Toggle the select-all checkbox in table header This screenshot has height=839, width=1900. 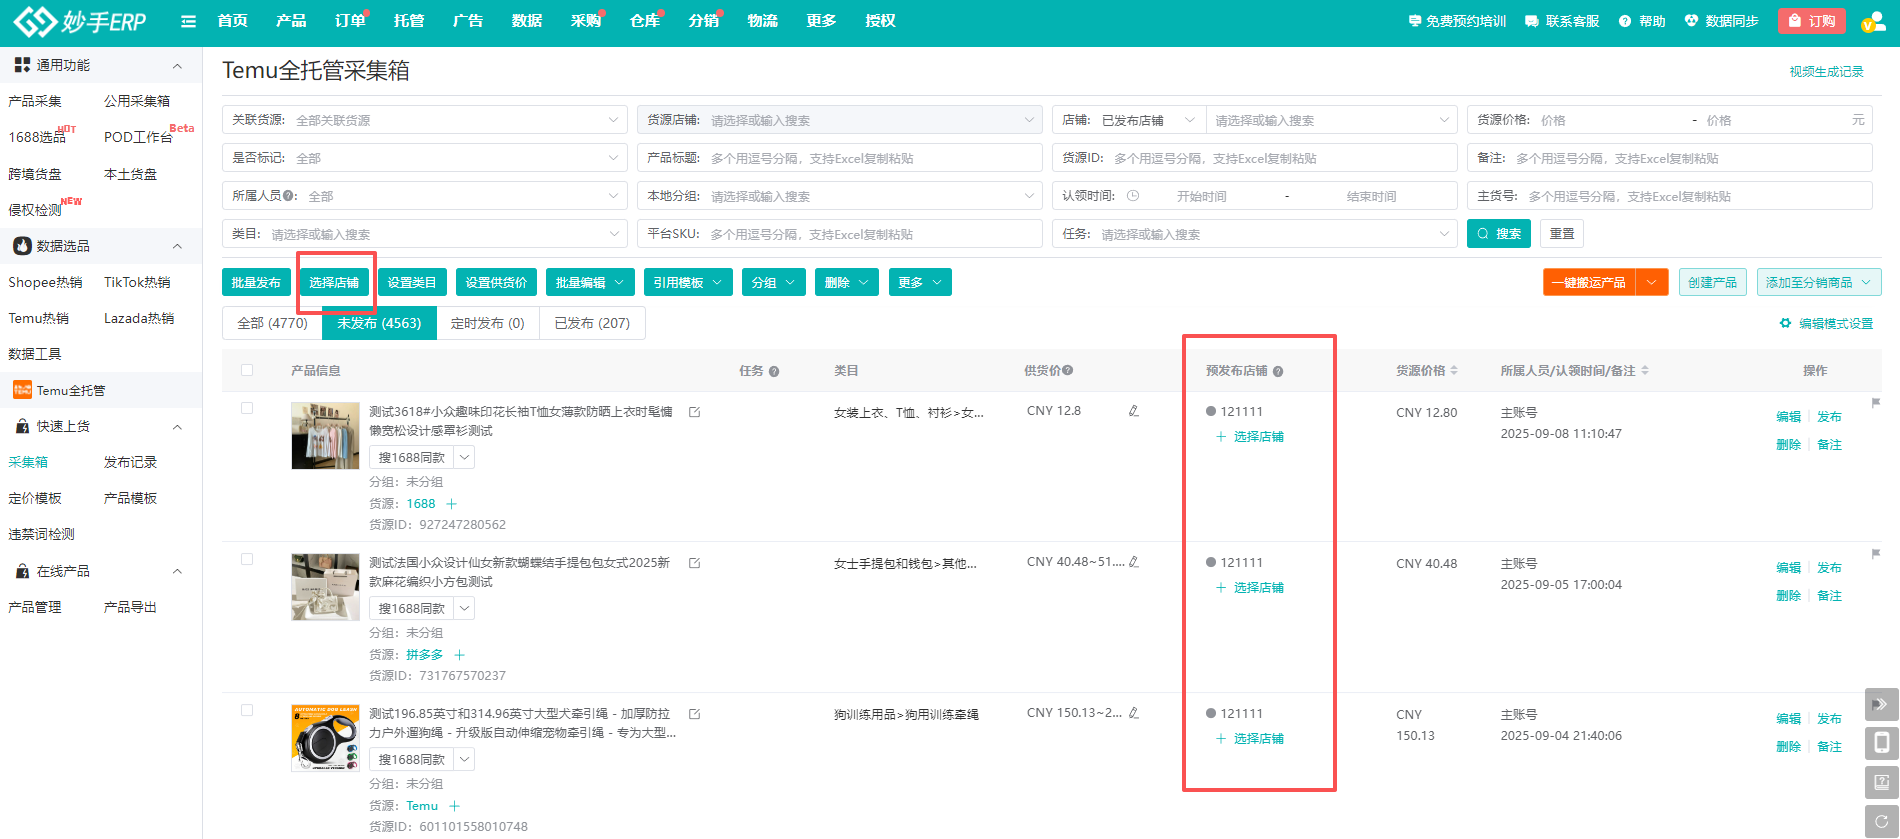(x=247, y=370)
